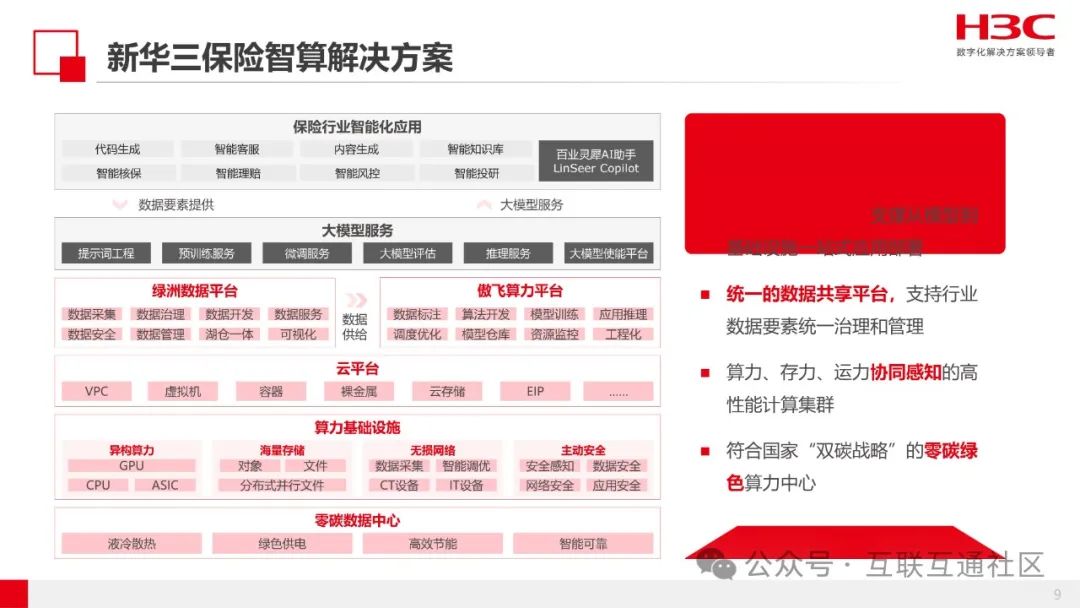
Task: Click the 统一的数据共享平台 bullet text
Action: coord(810,295)
